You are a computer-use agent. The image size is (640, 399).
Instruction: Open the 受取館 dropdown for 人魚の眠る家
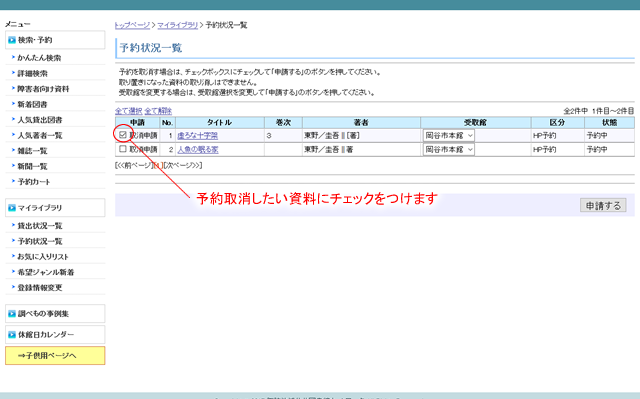click(449, 150)
